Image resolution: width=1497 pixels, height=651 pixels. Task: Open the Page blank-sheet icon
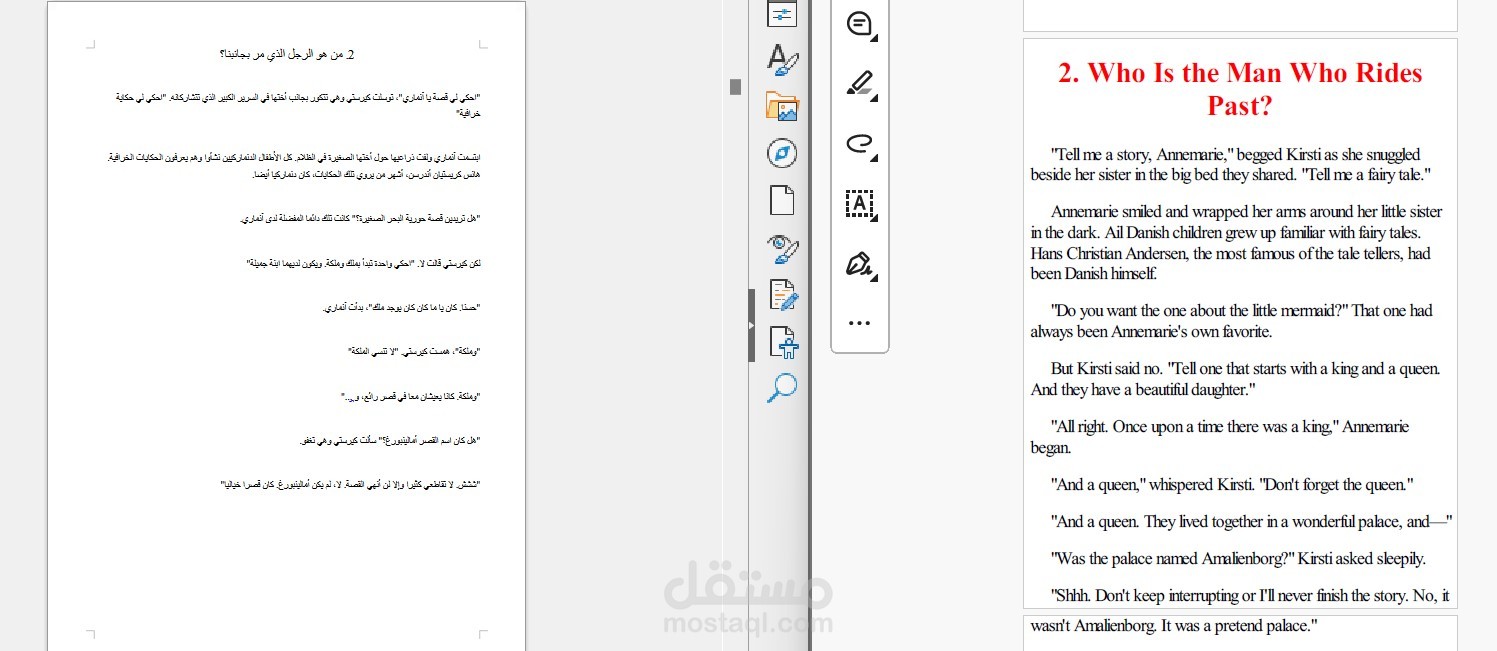pyautogui.click(x=782, y=200)
